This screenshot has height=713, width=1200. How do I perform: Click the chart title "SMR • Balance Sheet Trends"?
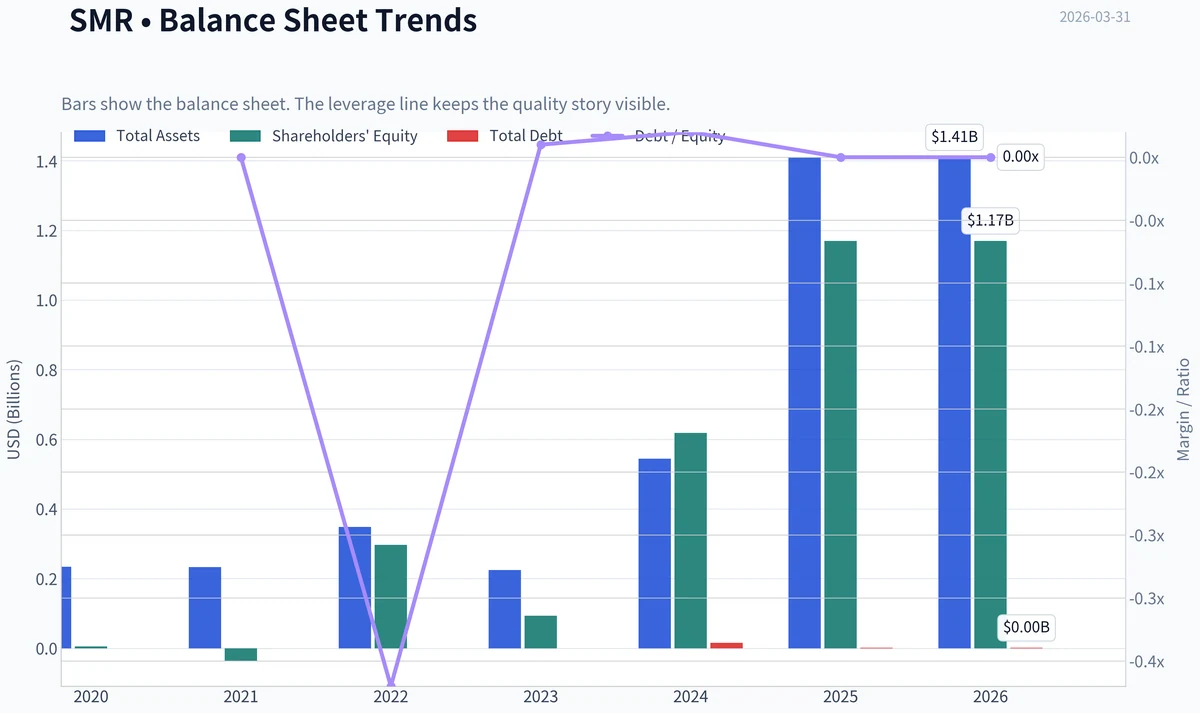pos(273,19)
